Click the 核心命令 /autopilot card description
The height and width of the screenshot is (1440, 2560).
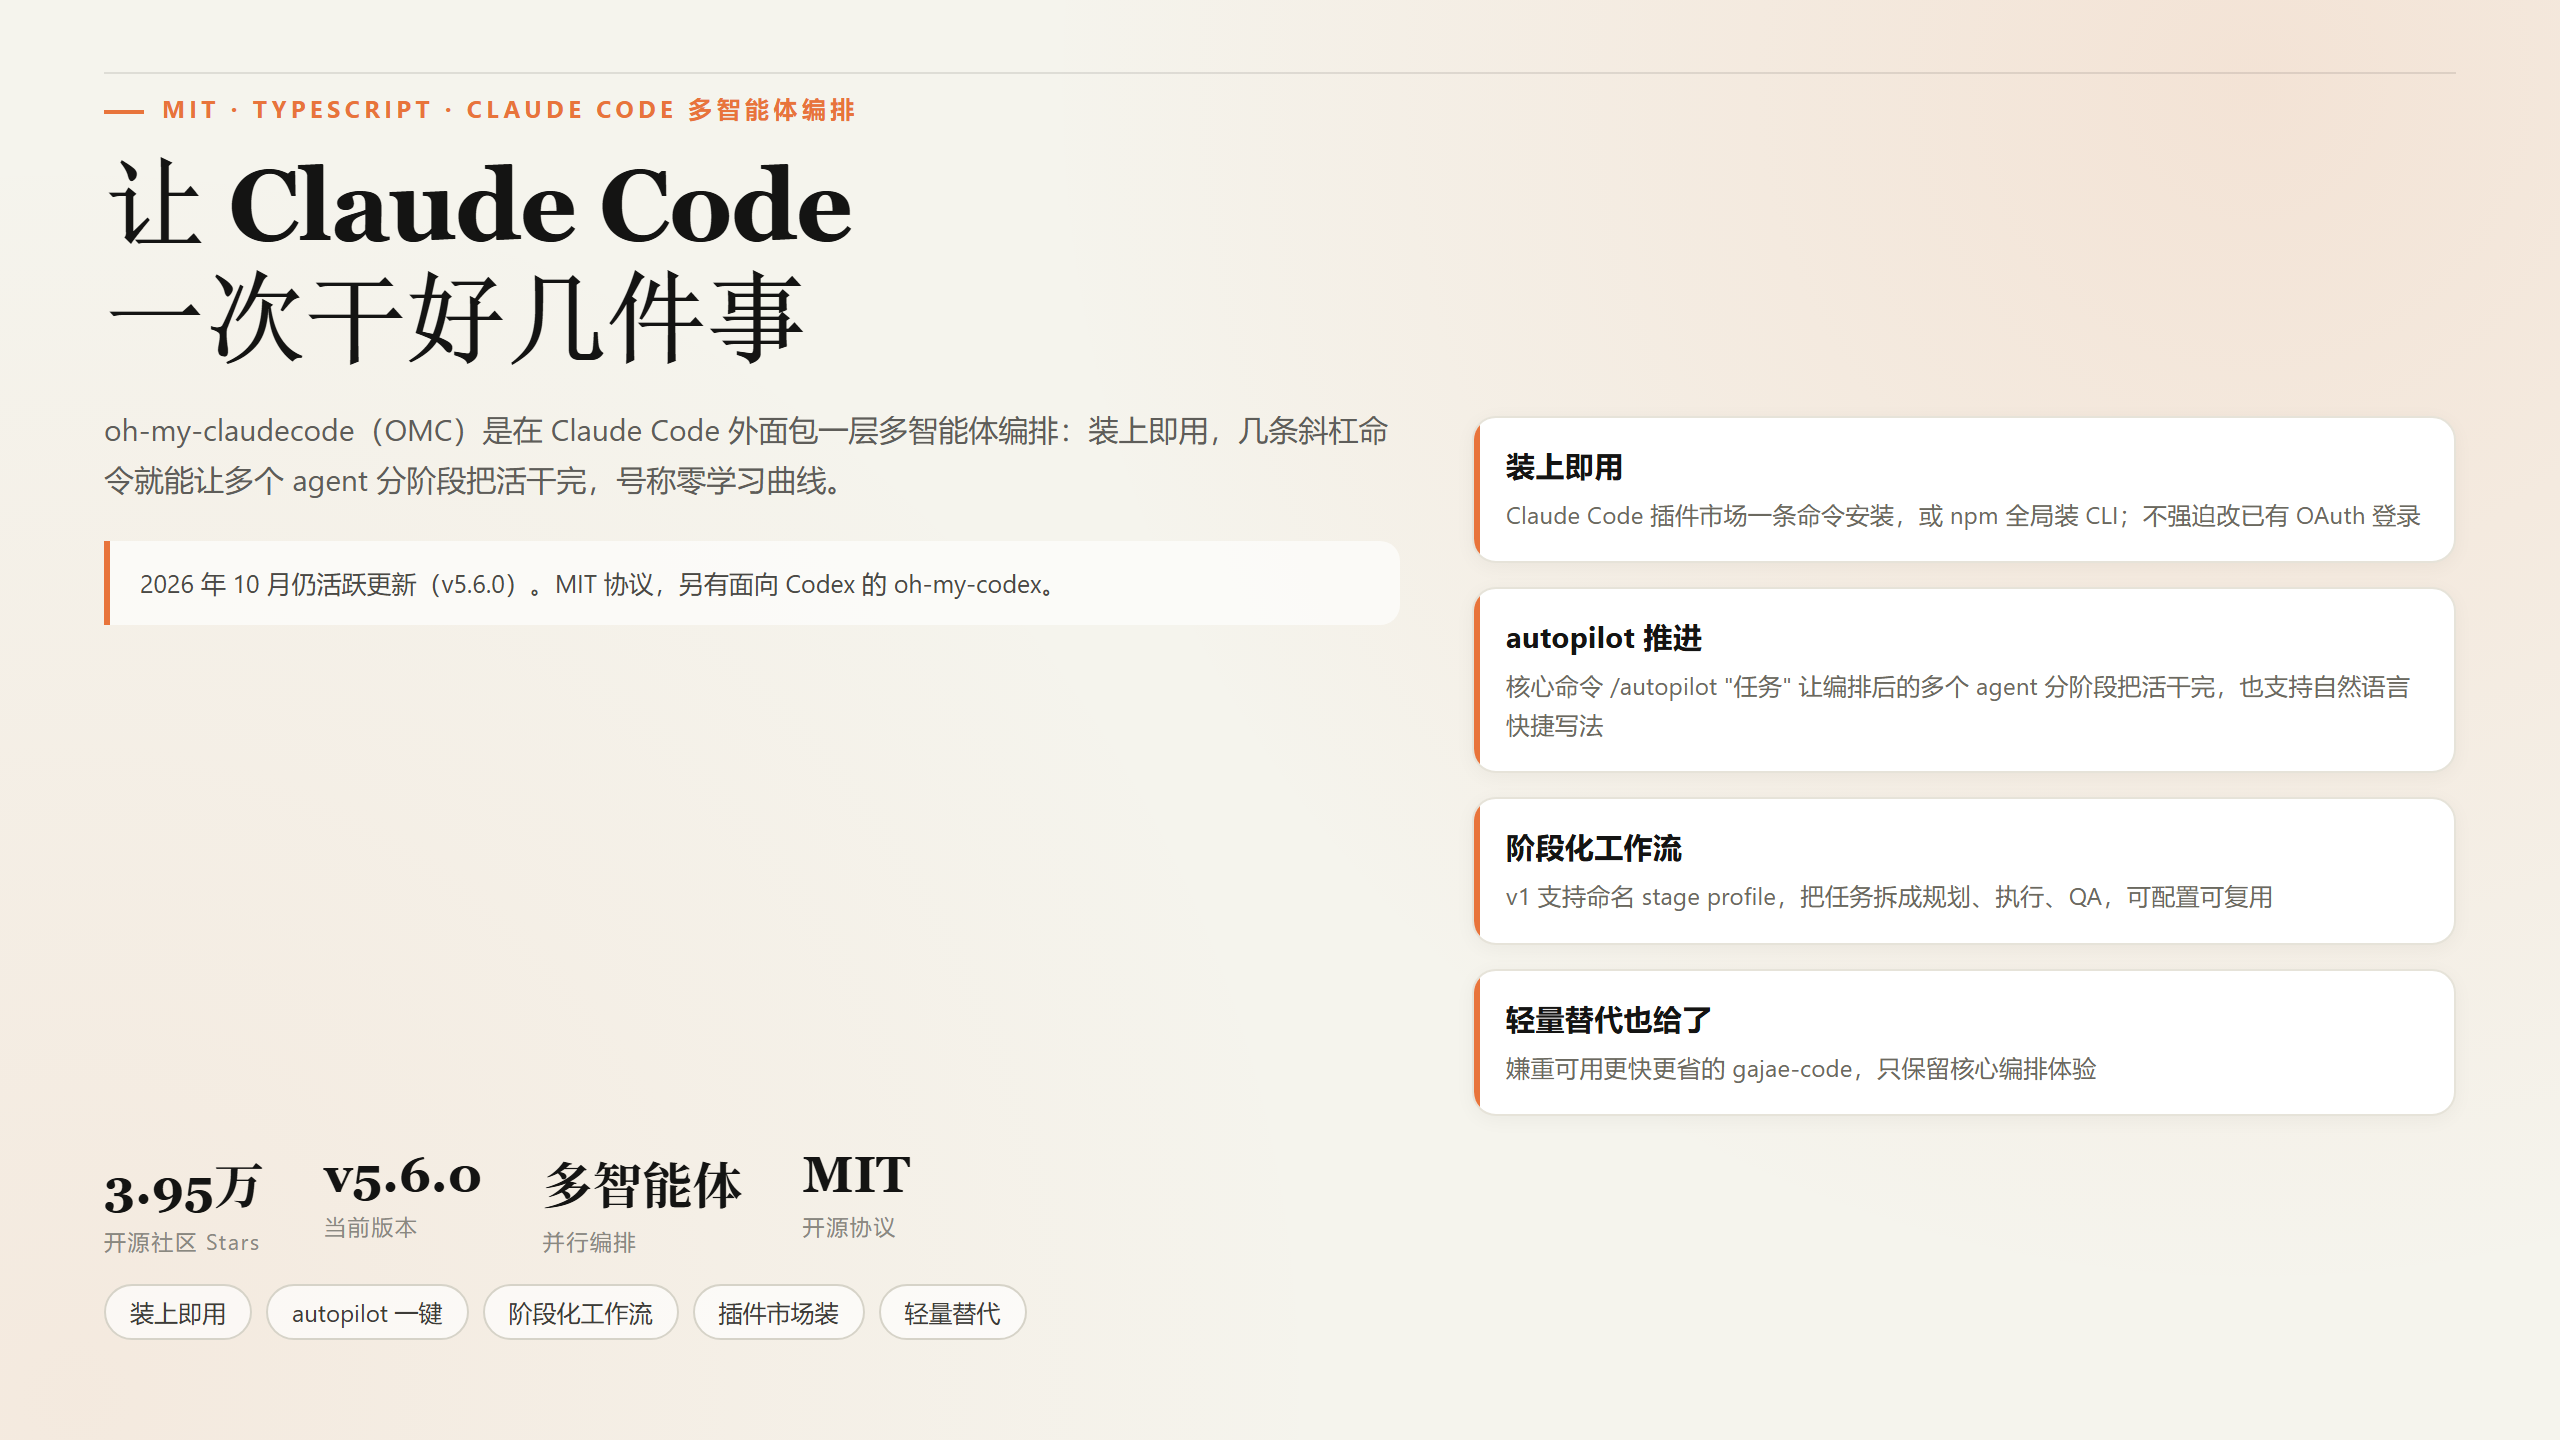click(x=1958, y=706)
